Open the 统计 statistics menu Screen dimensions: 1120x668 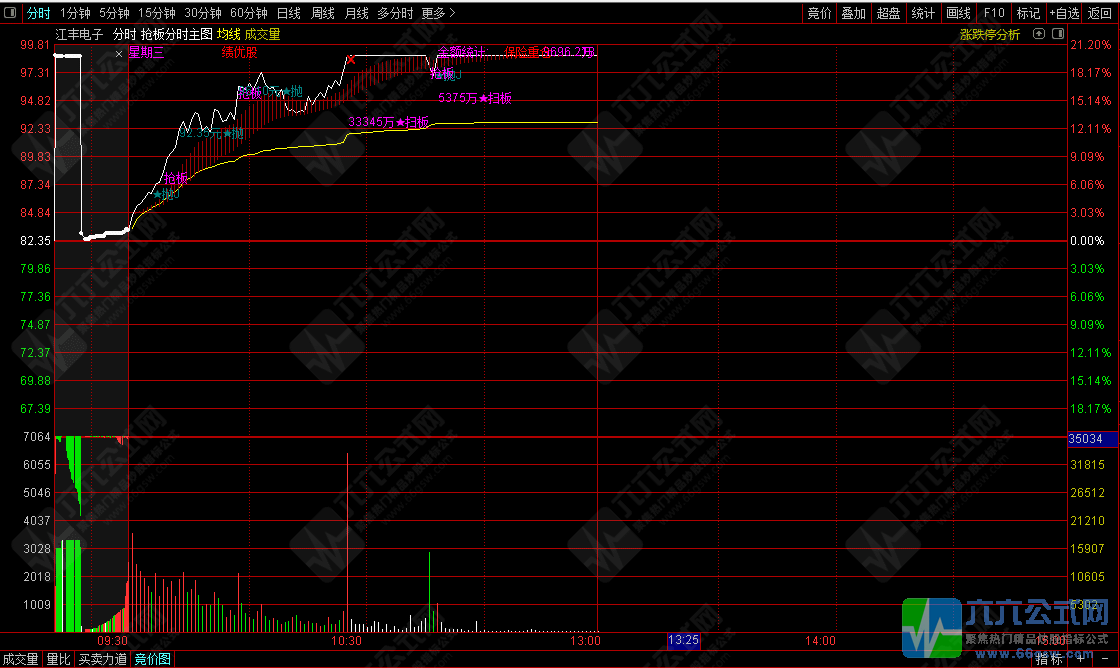(923, 13)
